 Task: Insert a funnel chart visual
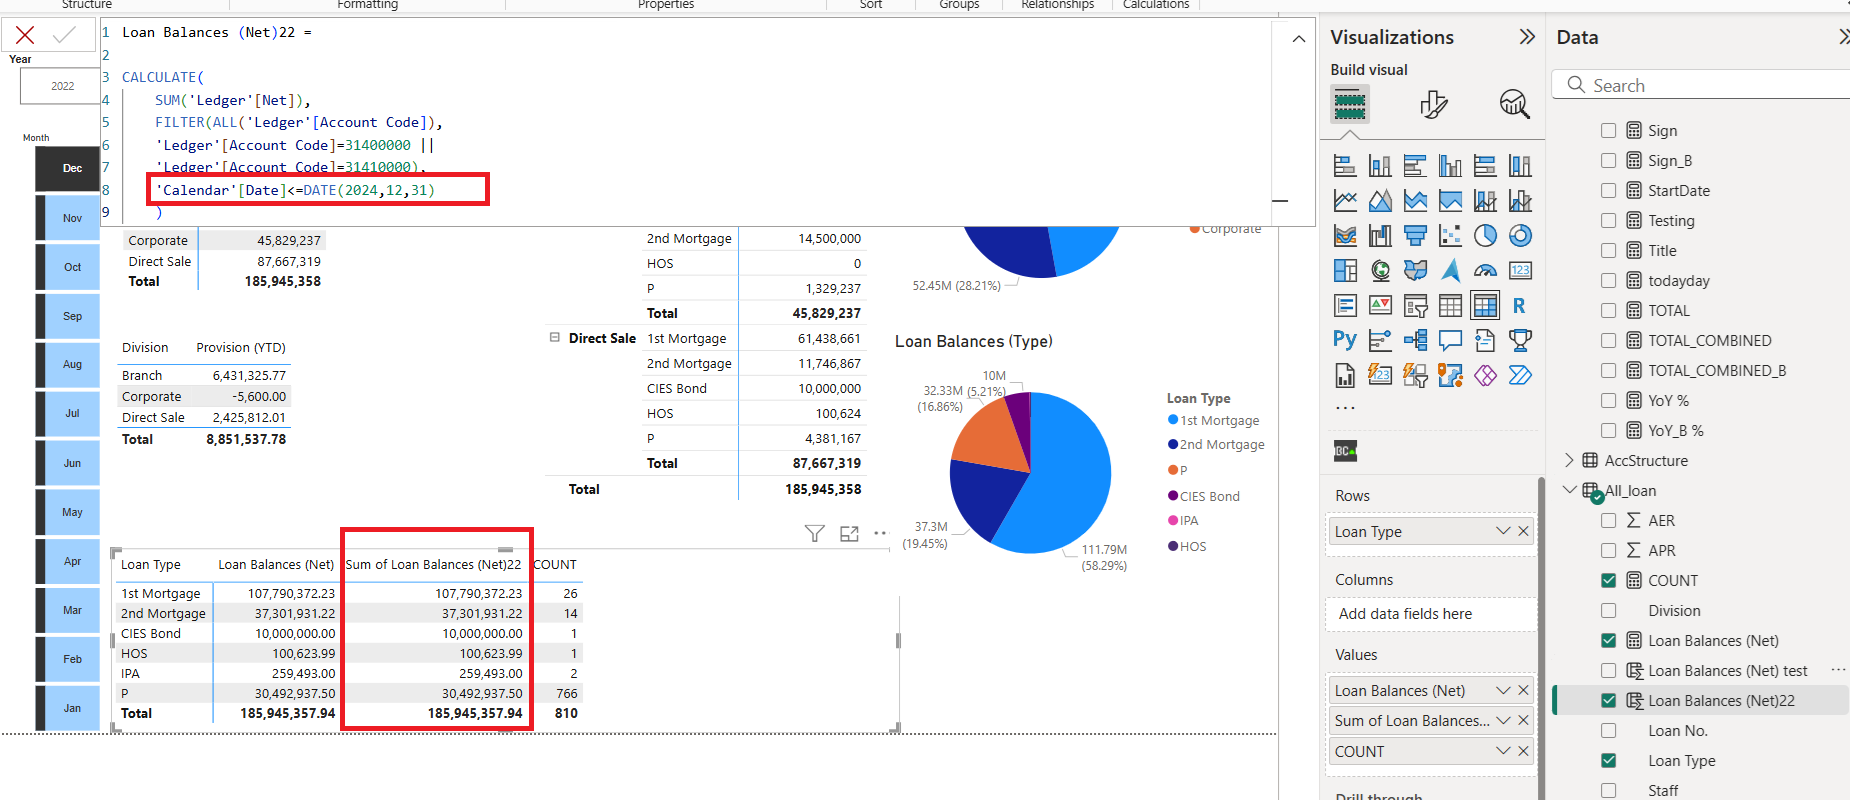pyautogui.click(x=1415, y=236)
